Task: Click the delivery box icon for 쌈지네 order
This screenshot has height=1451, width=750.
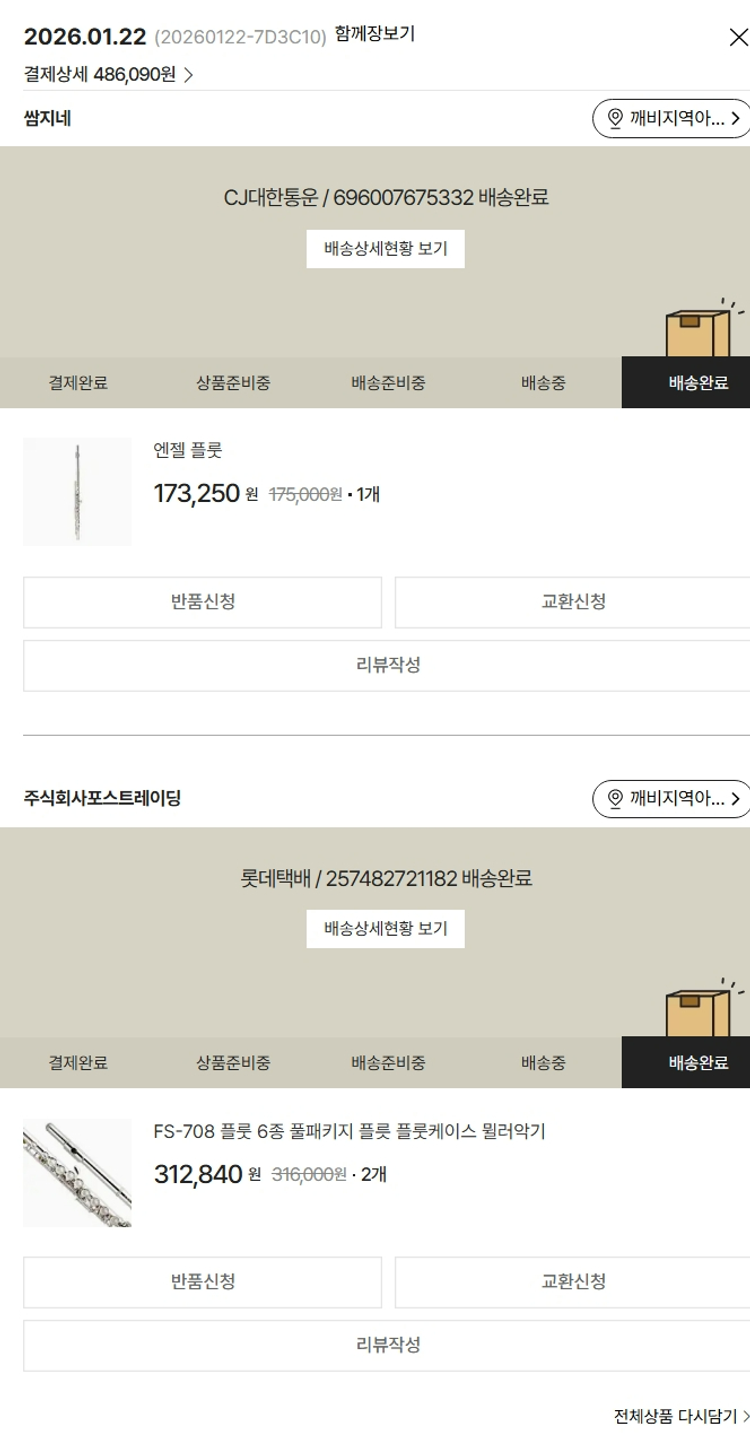Action: [x=698, y=332]
